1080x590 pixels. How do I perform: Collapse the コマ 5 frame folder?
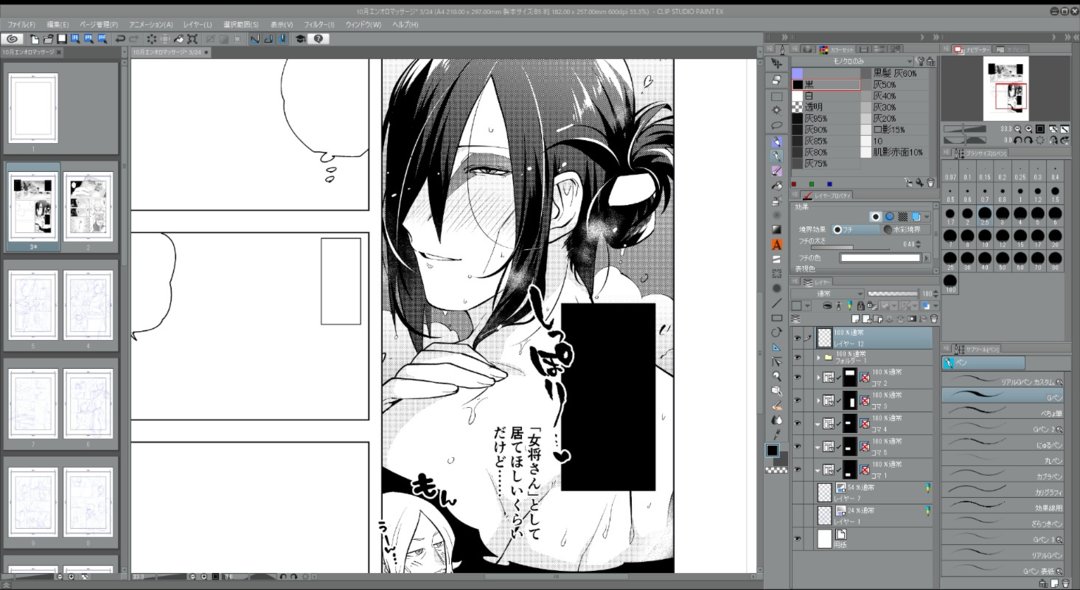pyautogui.click(x=818, y=447)
